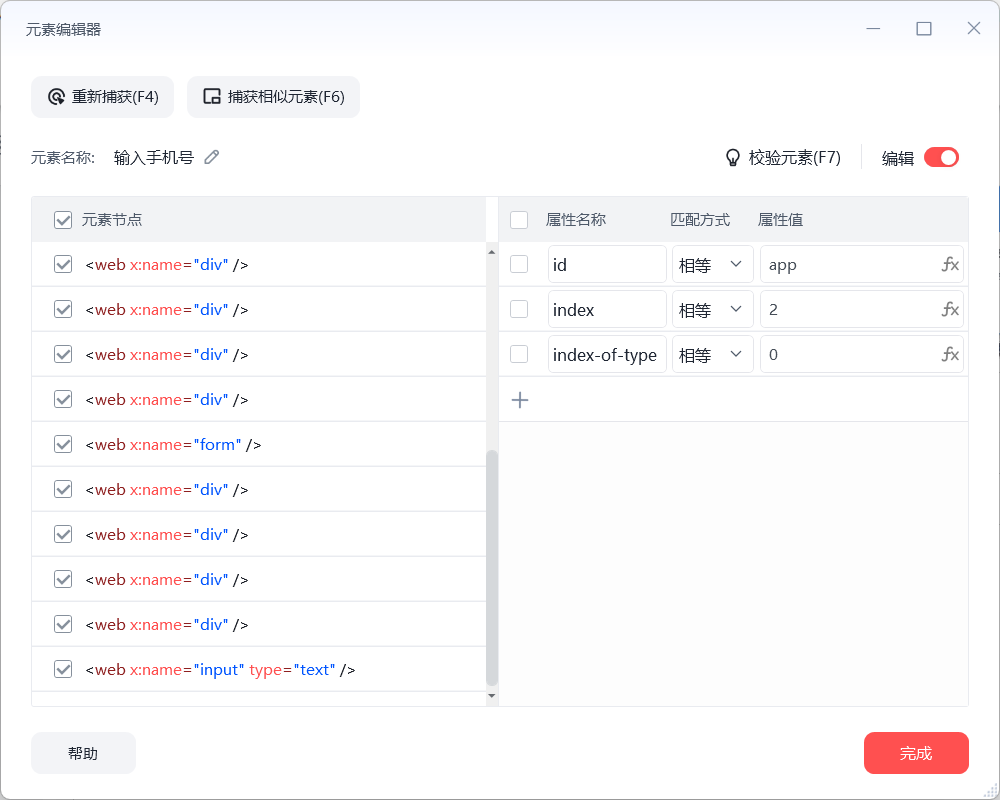Turn off the 编辑 edit switch
This screenshot has width=1000, height=800.
[x=941, y=158]
